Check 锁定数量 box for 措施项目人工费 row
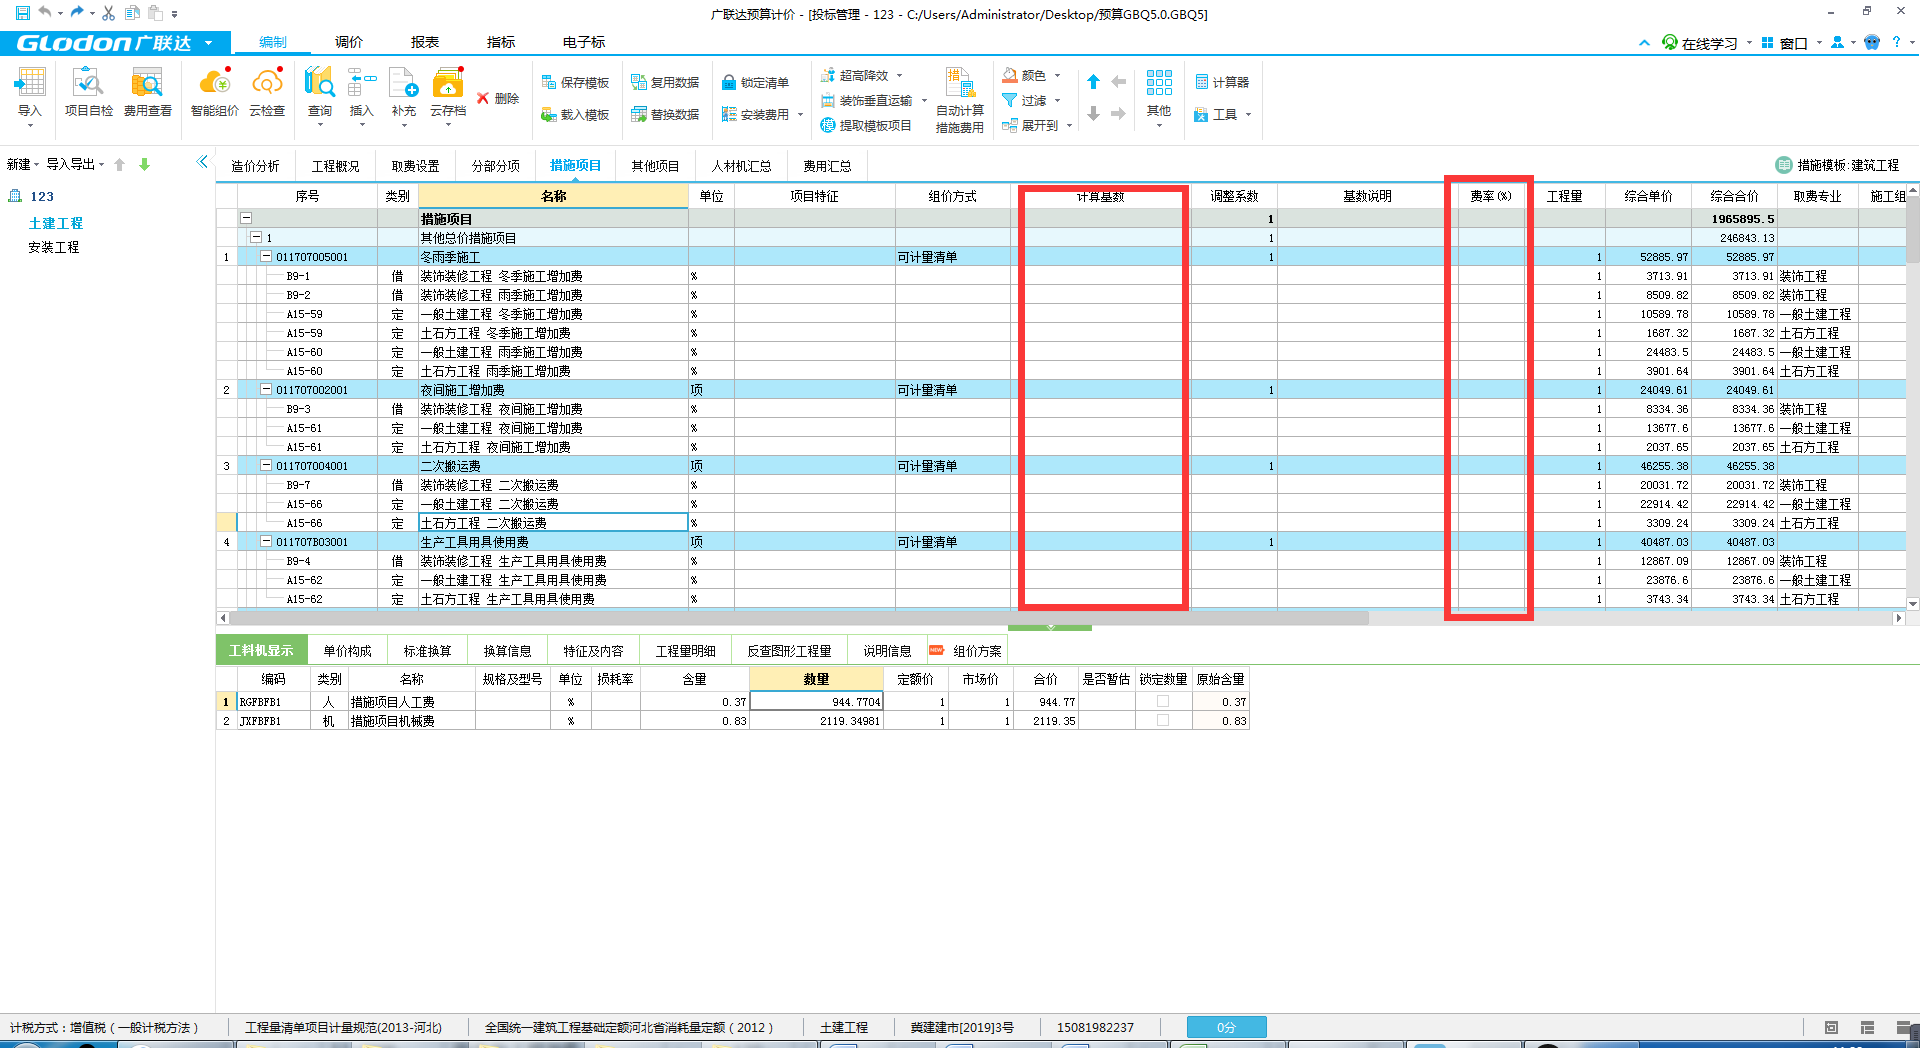The height and width of the screenshot is (1048, 1920). coord(1162,702)
